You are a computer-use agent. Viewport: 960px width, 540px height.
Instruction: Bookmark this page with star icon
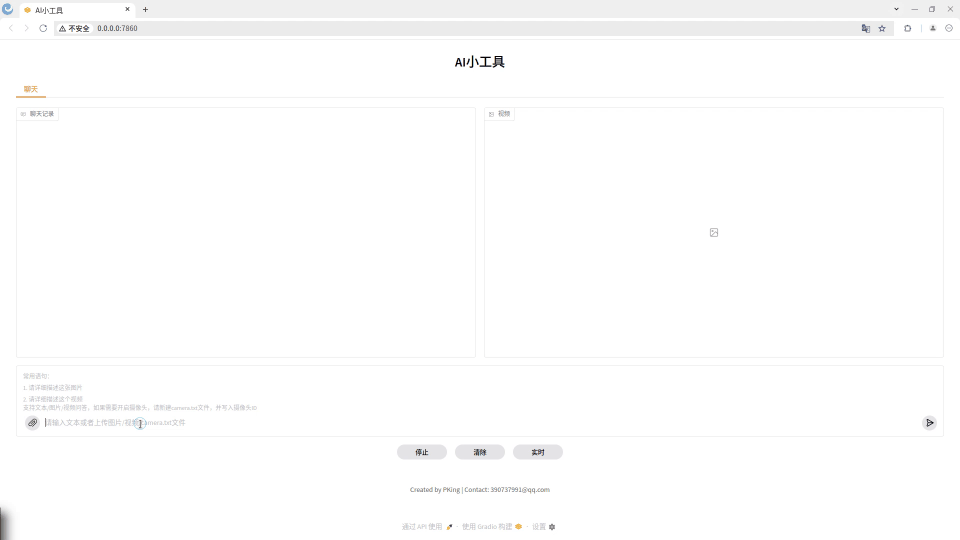(882, 28)
